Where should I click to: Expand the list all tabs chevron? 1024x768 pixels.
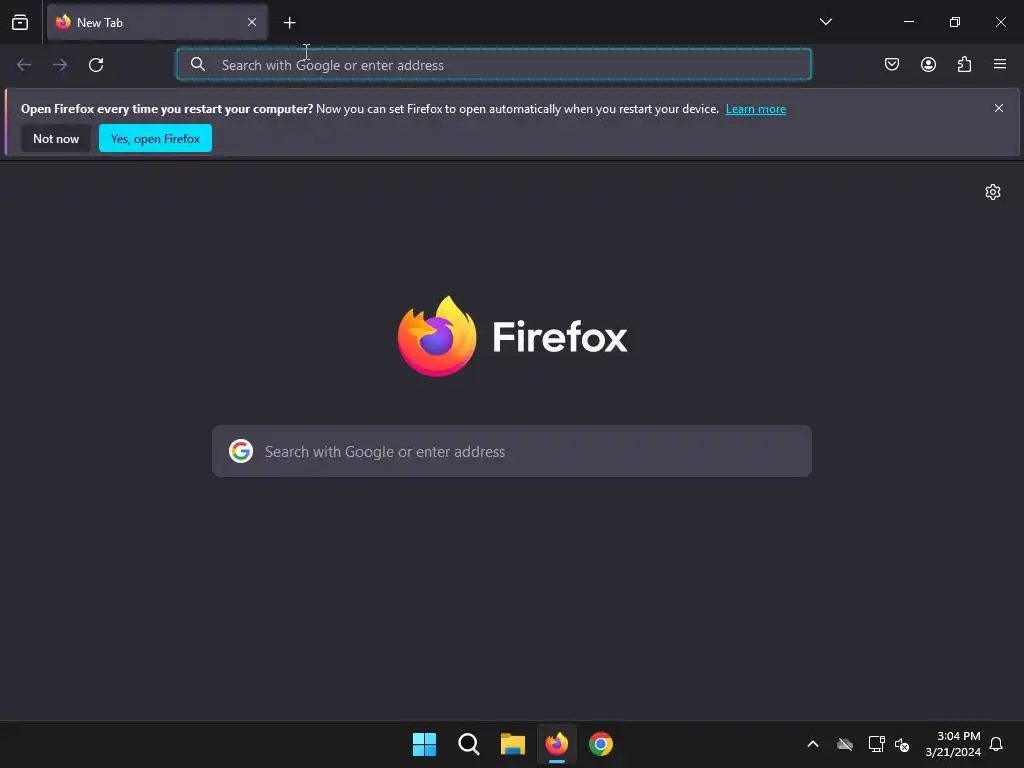coord(825,22)
